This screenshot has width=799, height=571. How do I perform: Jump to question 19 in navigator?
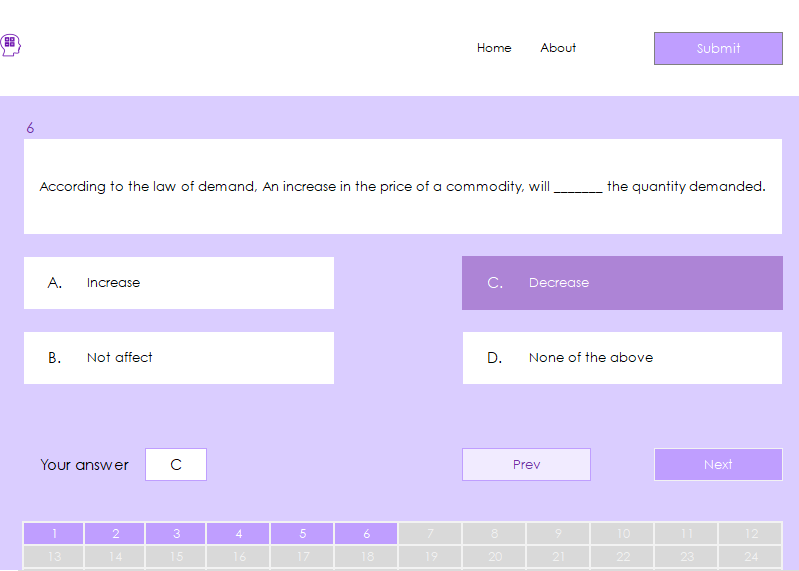point(431,557)
